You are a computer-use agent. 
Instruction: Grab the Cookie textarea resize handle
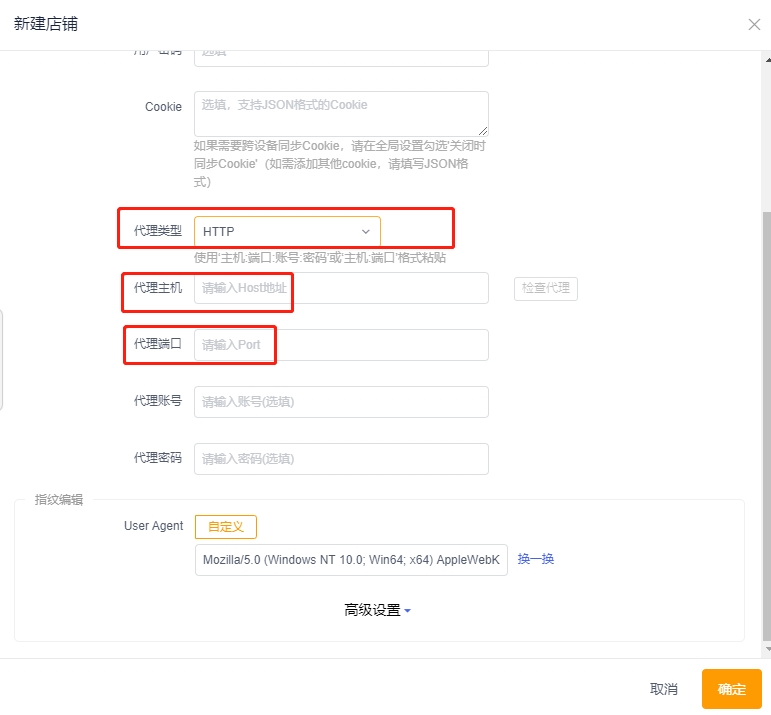484,131
